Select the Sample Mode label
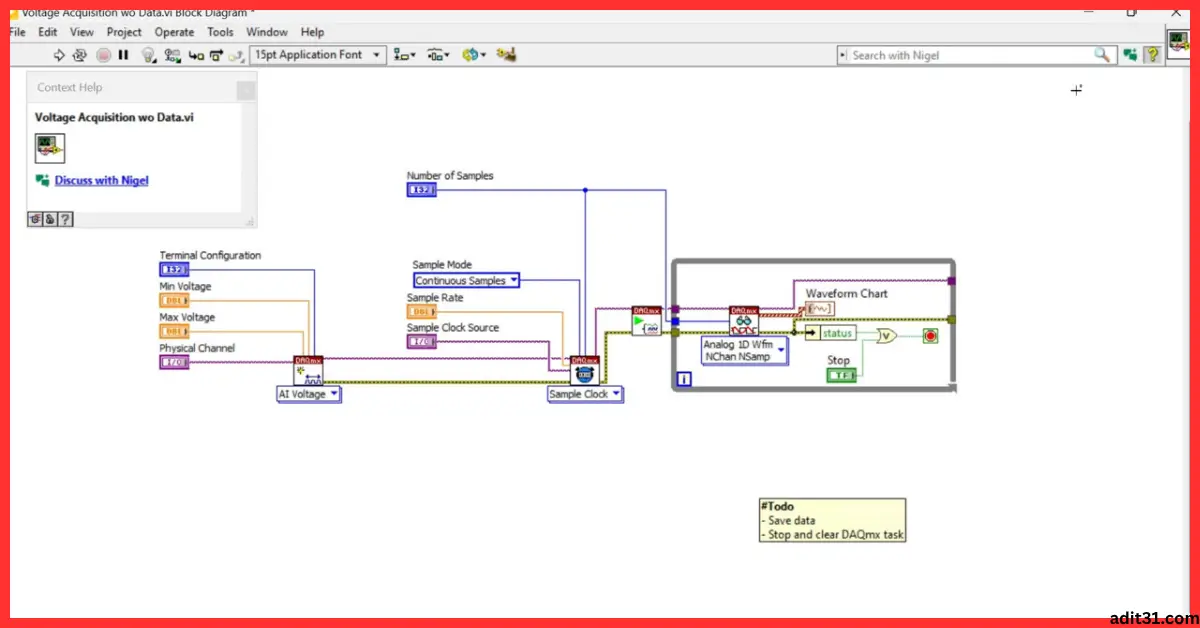This screenshot has width=1200, height=628. click(x=442, y=265)
